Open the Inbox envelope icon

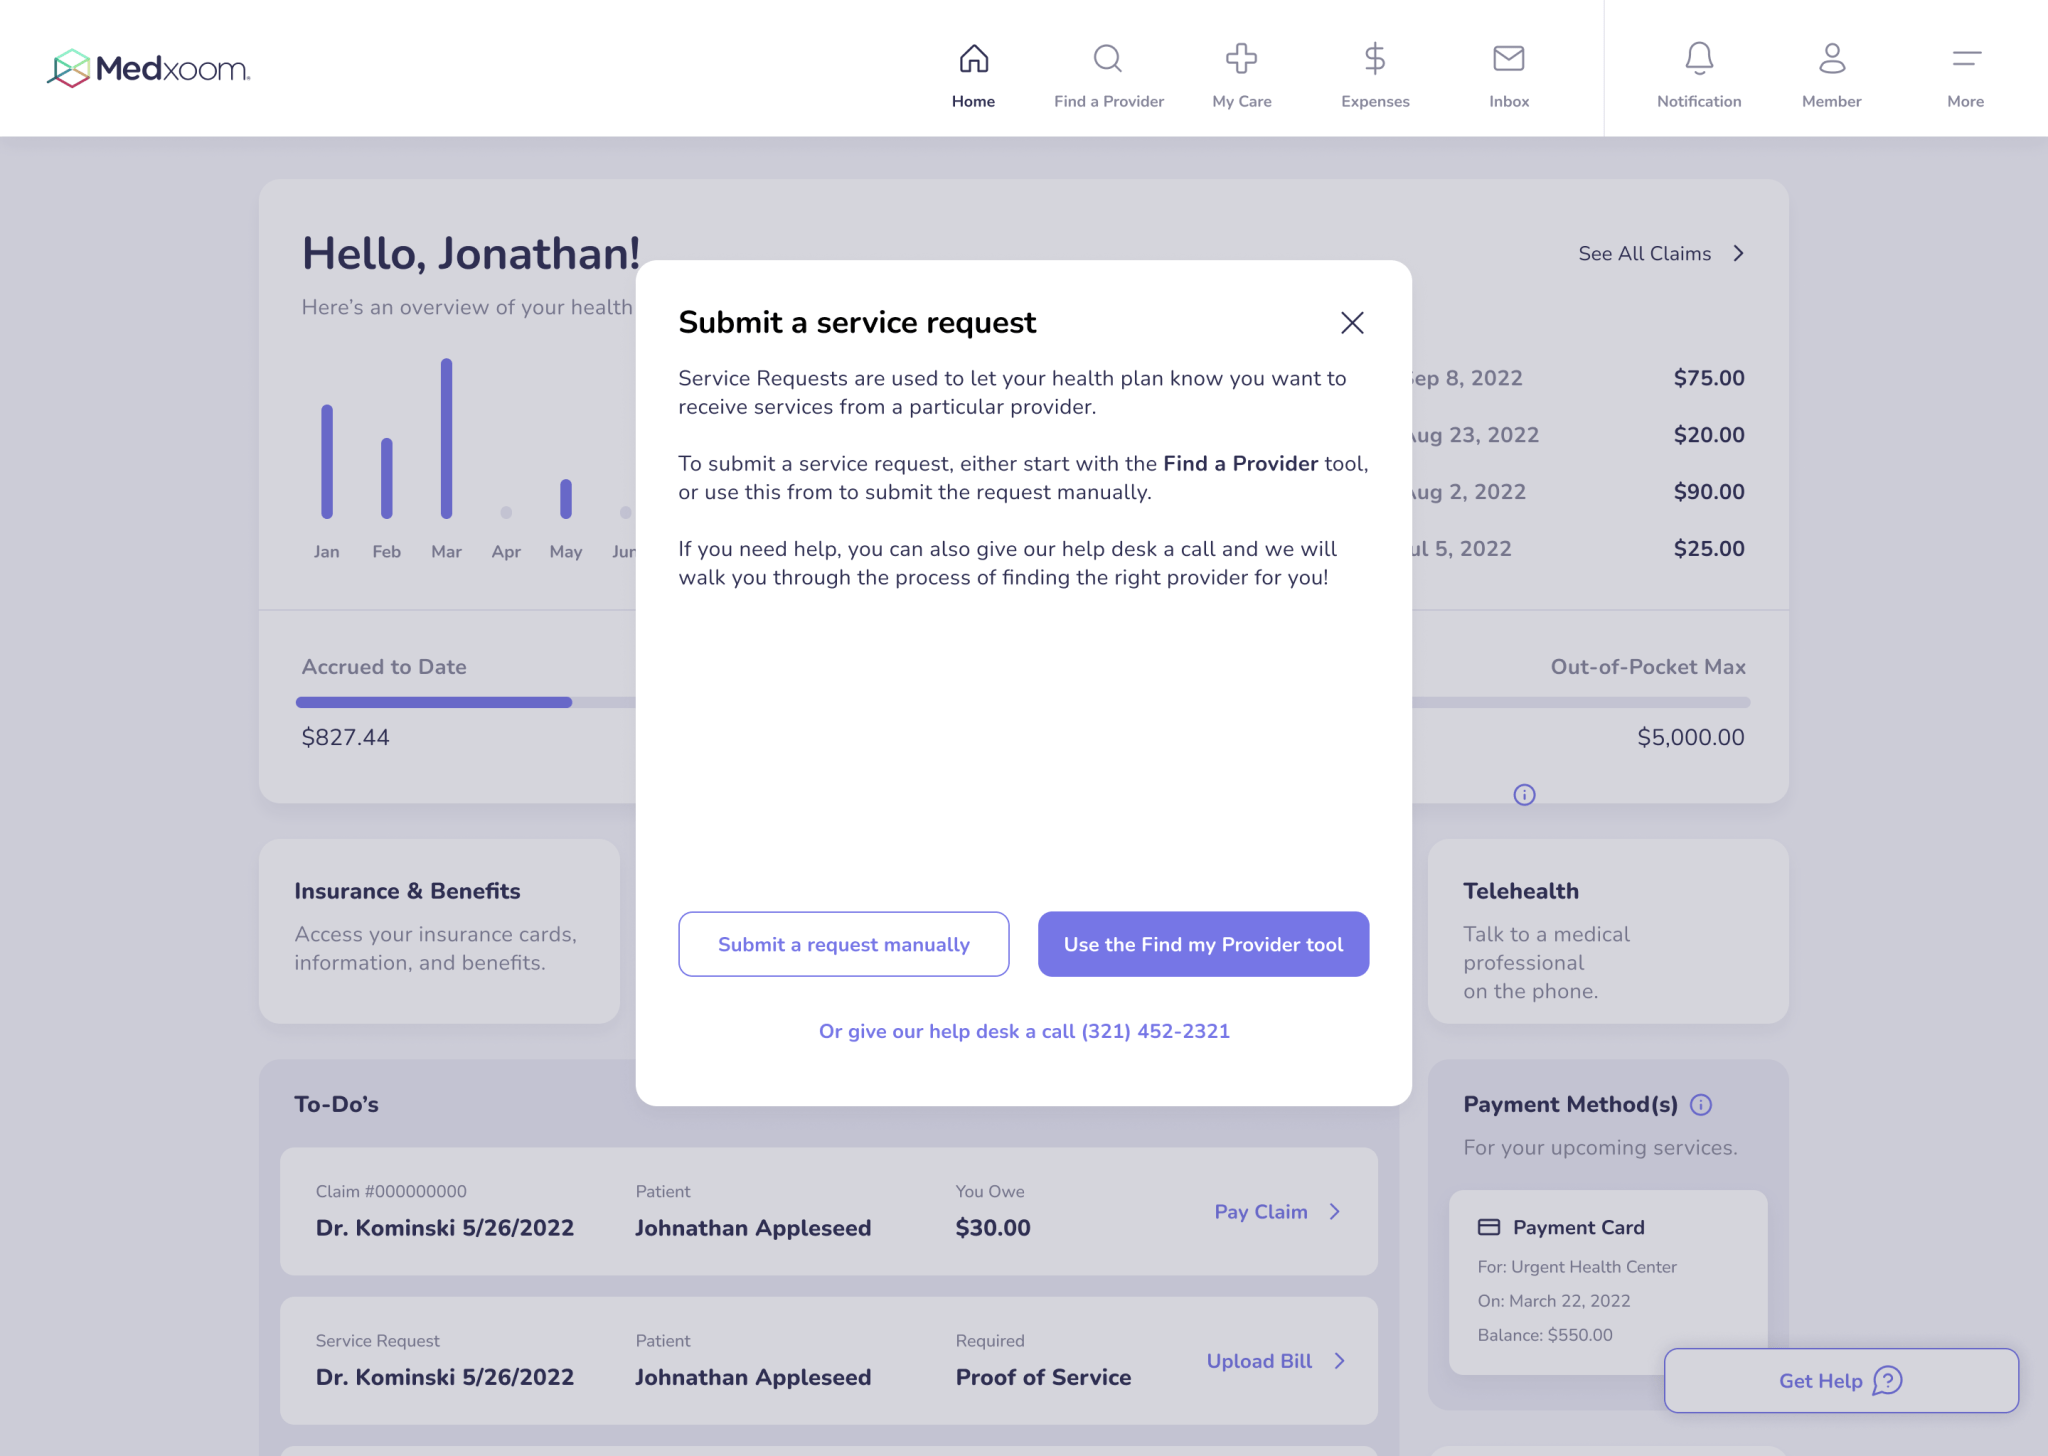pyautogui.click(x=1509, y=59)
